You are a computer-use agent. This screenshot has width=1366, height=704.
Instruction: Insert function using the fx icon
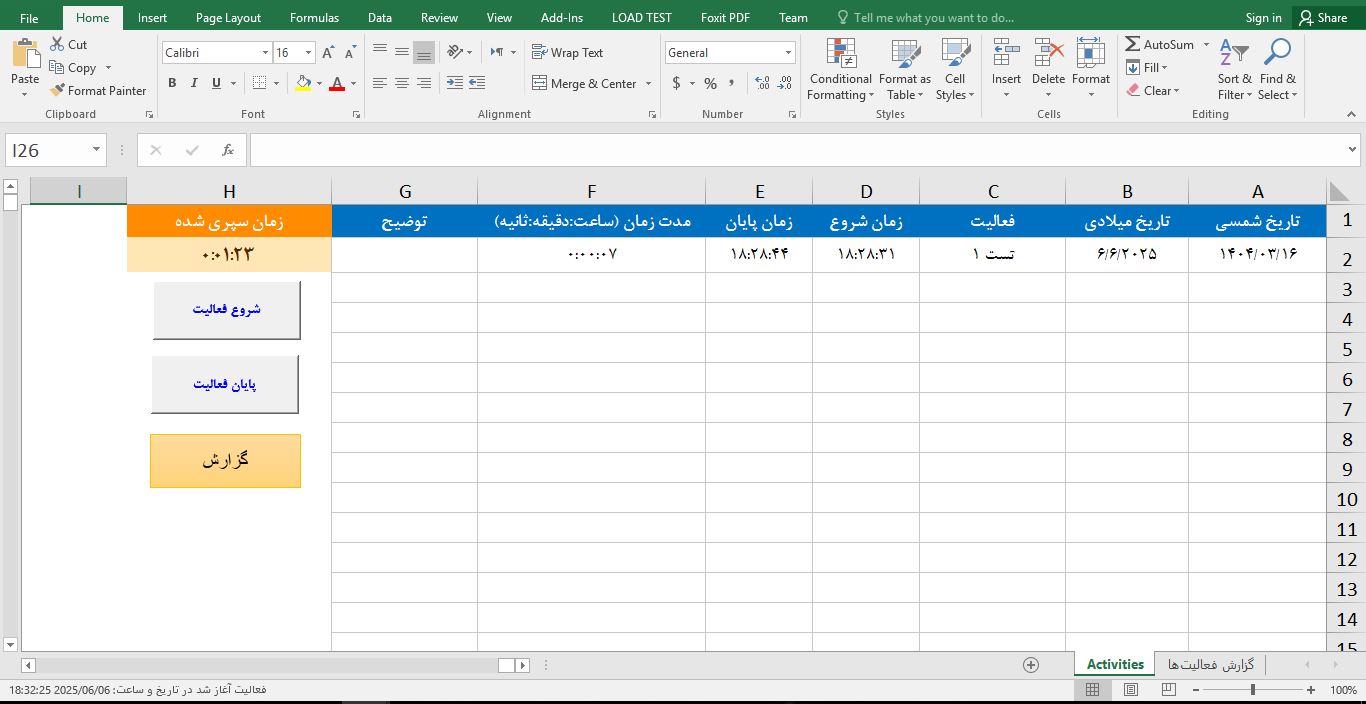point(228,150)
